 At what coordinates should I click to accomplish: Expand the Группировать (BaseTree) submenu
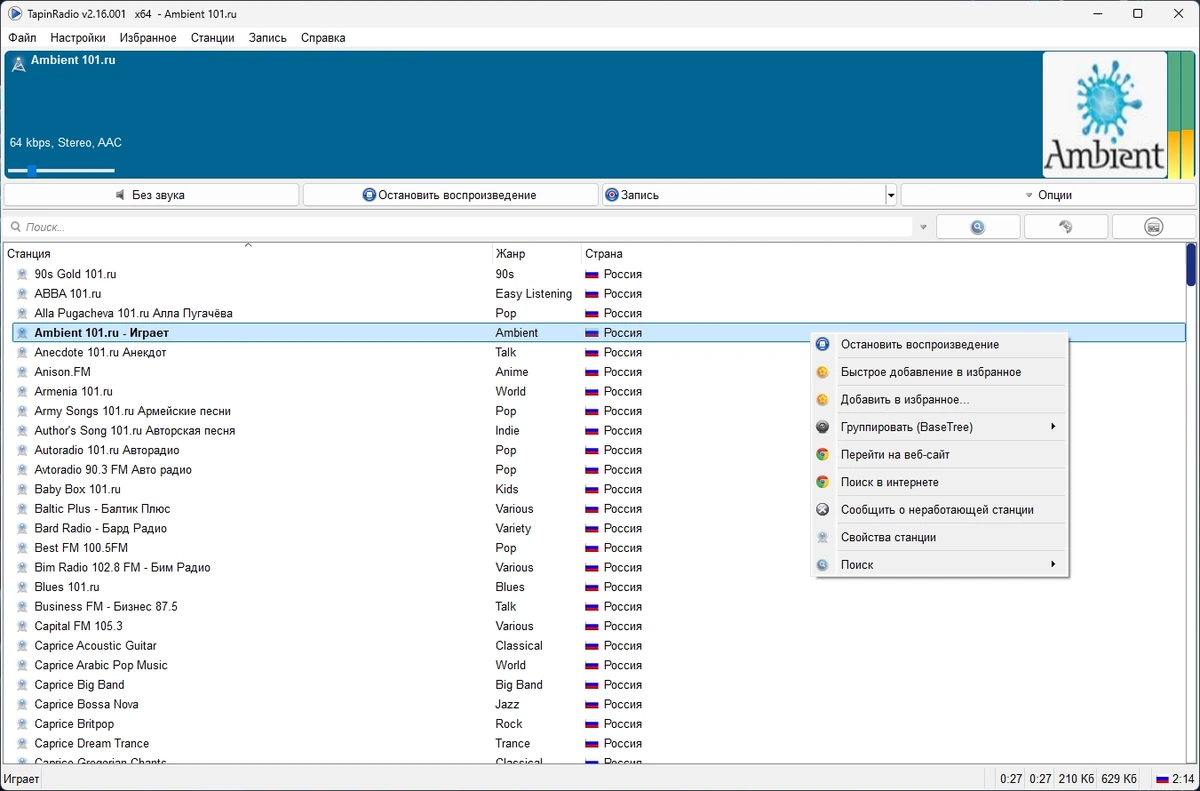pos(940,427)
